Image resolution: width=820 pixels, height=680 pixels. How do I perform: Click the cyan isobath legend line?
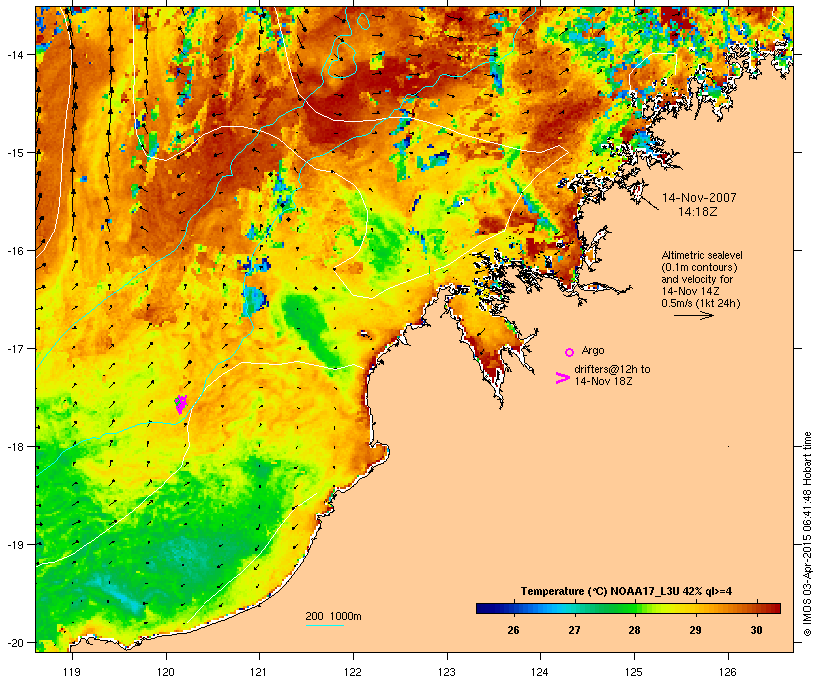[324, 625]
